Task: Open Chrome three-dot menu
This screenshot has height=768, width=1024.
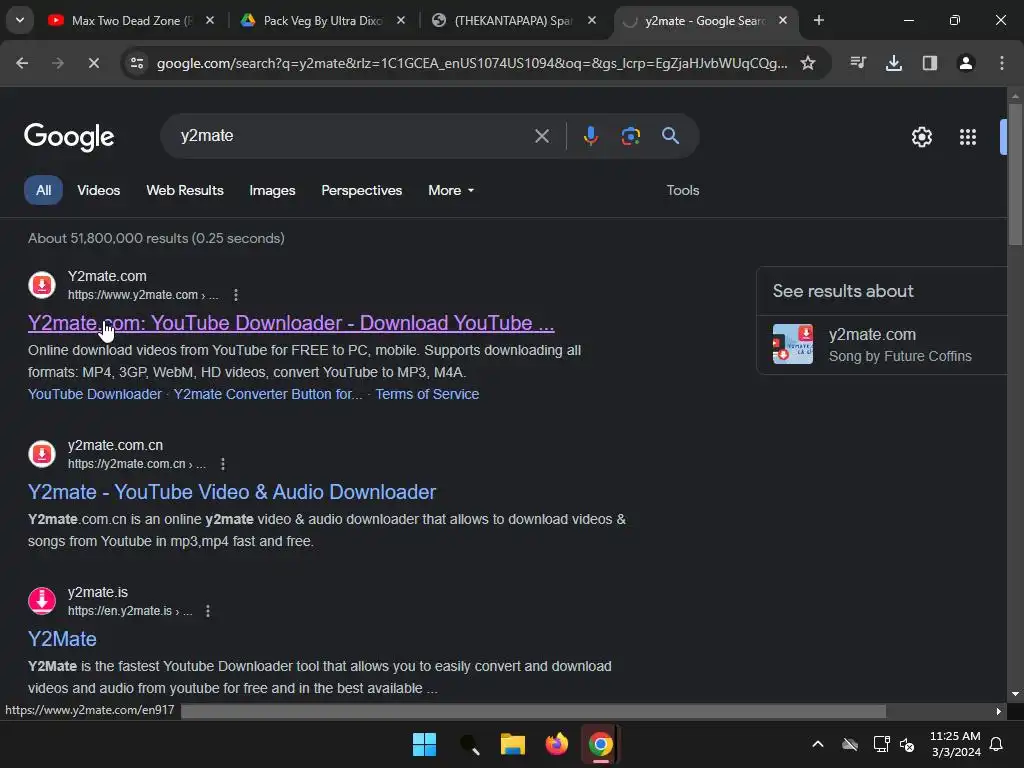Action: 1002,63
